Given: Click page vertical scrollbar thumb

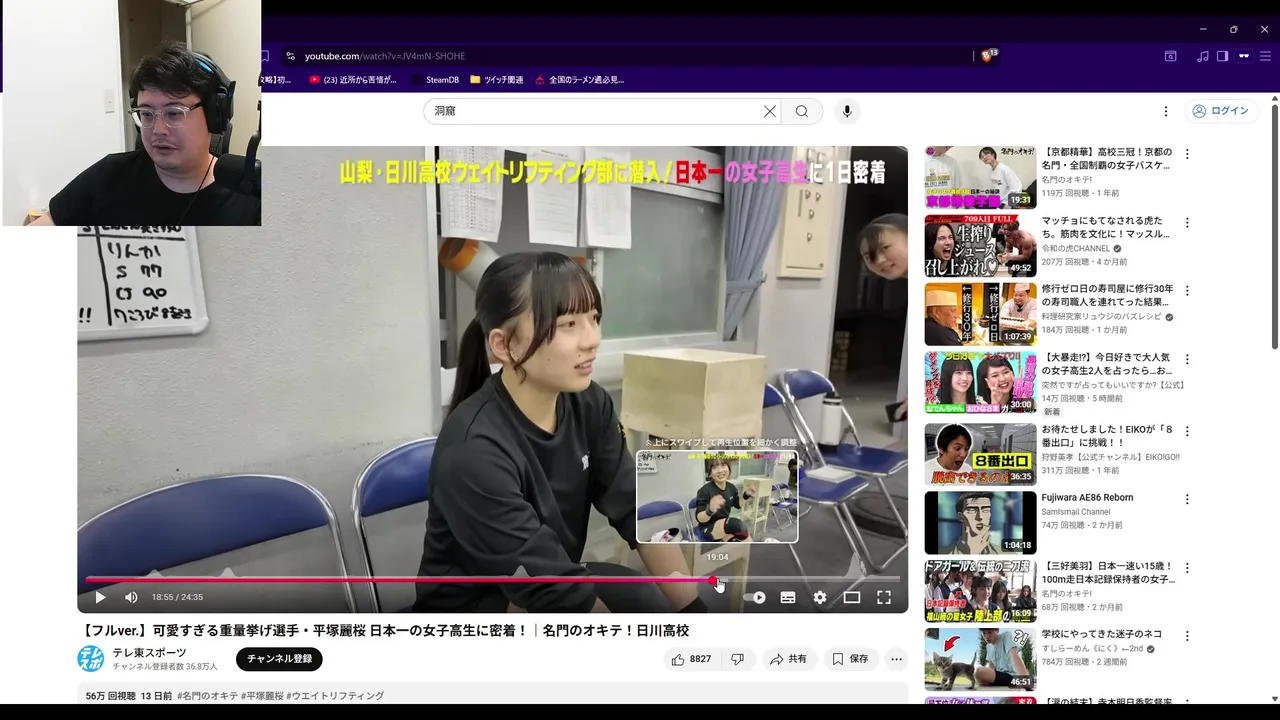Looking at the screenshot, I should point(1274,226).
